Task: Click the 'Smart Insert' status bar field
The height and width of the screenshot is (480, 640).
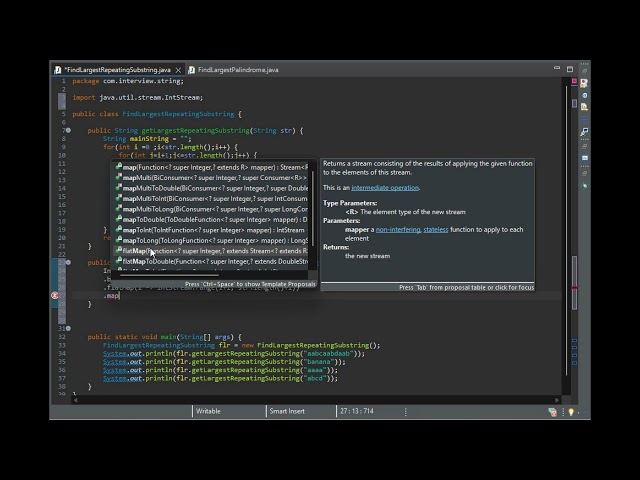Action: click(x=287, y=411)
